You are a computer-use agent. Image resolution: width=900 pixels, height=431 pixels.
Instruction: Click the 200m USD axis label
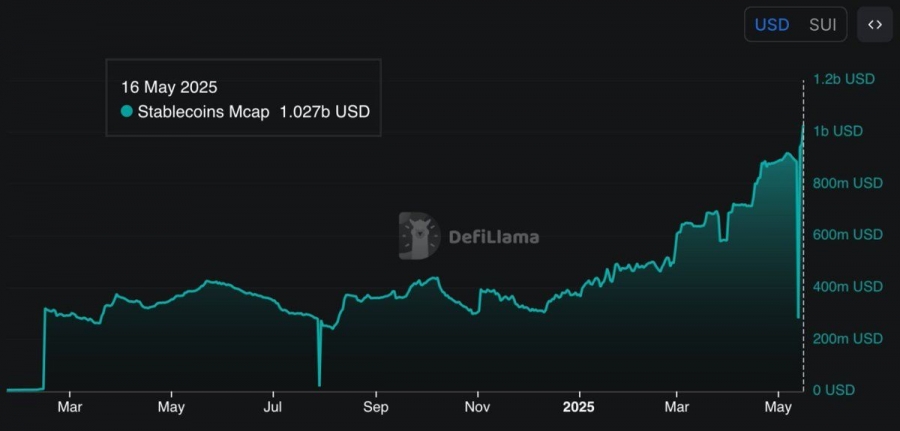click(848, 338)
